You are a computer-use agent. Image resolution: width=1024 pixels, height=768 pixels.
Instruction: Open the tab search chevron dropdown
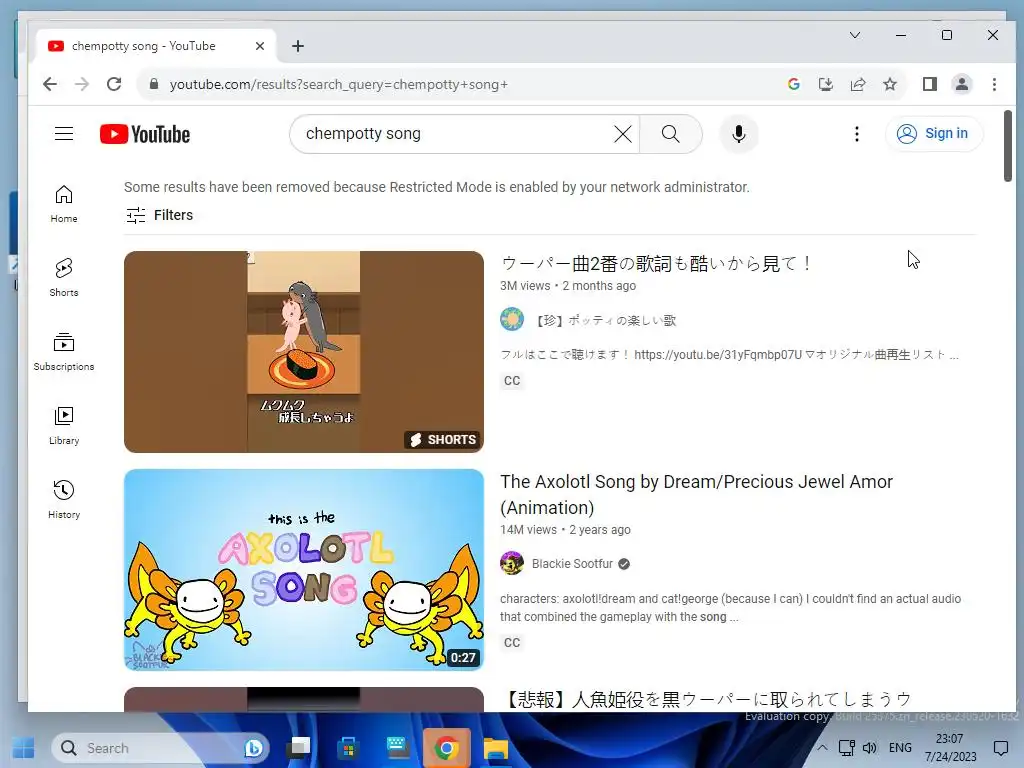tap(855, 35)
